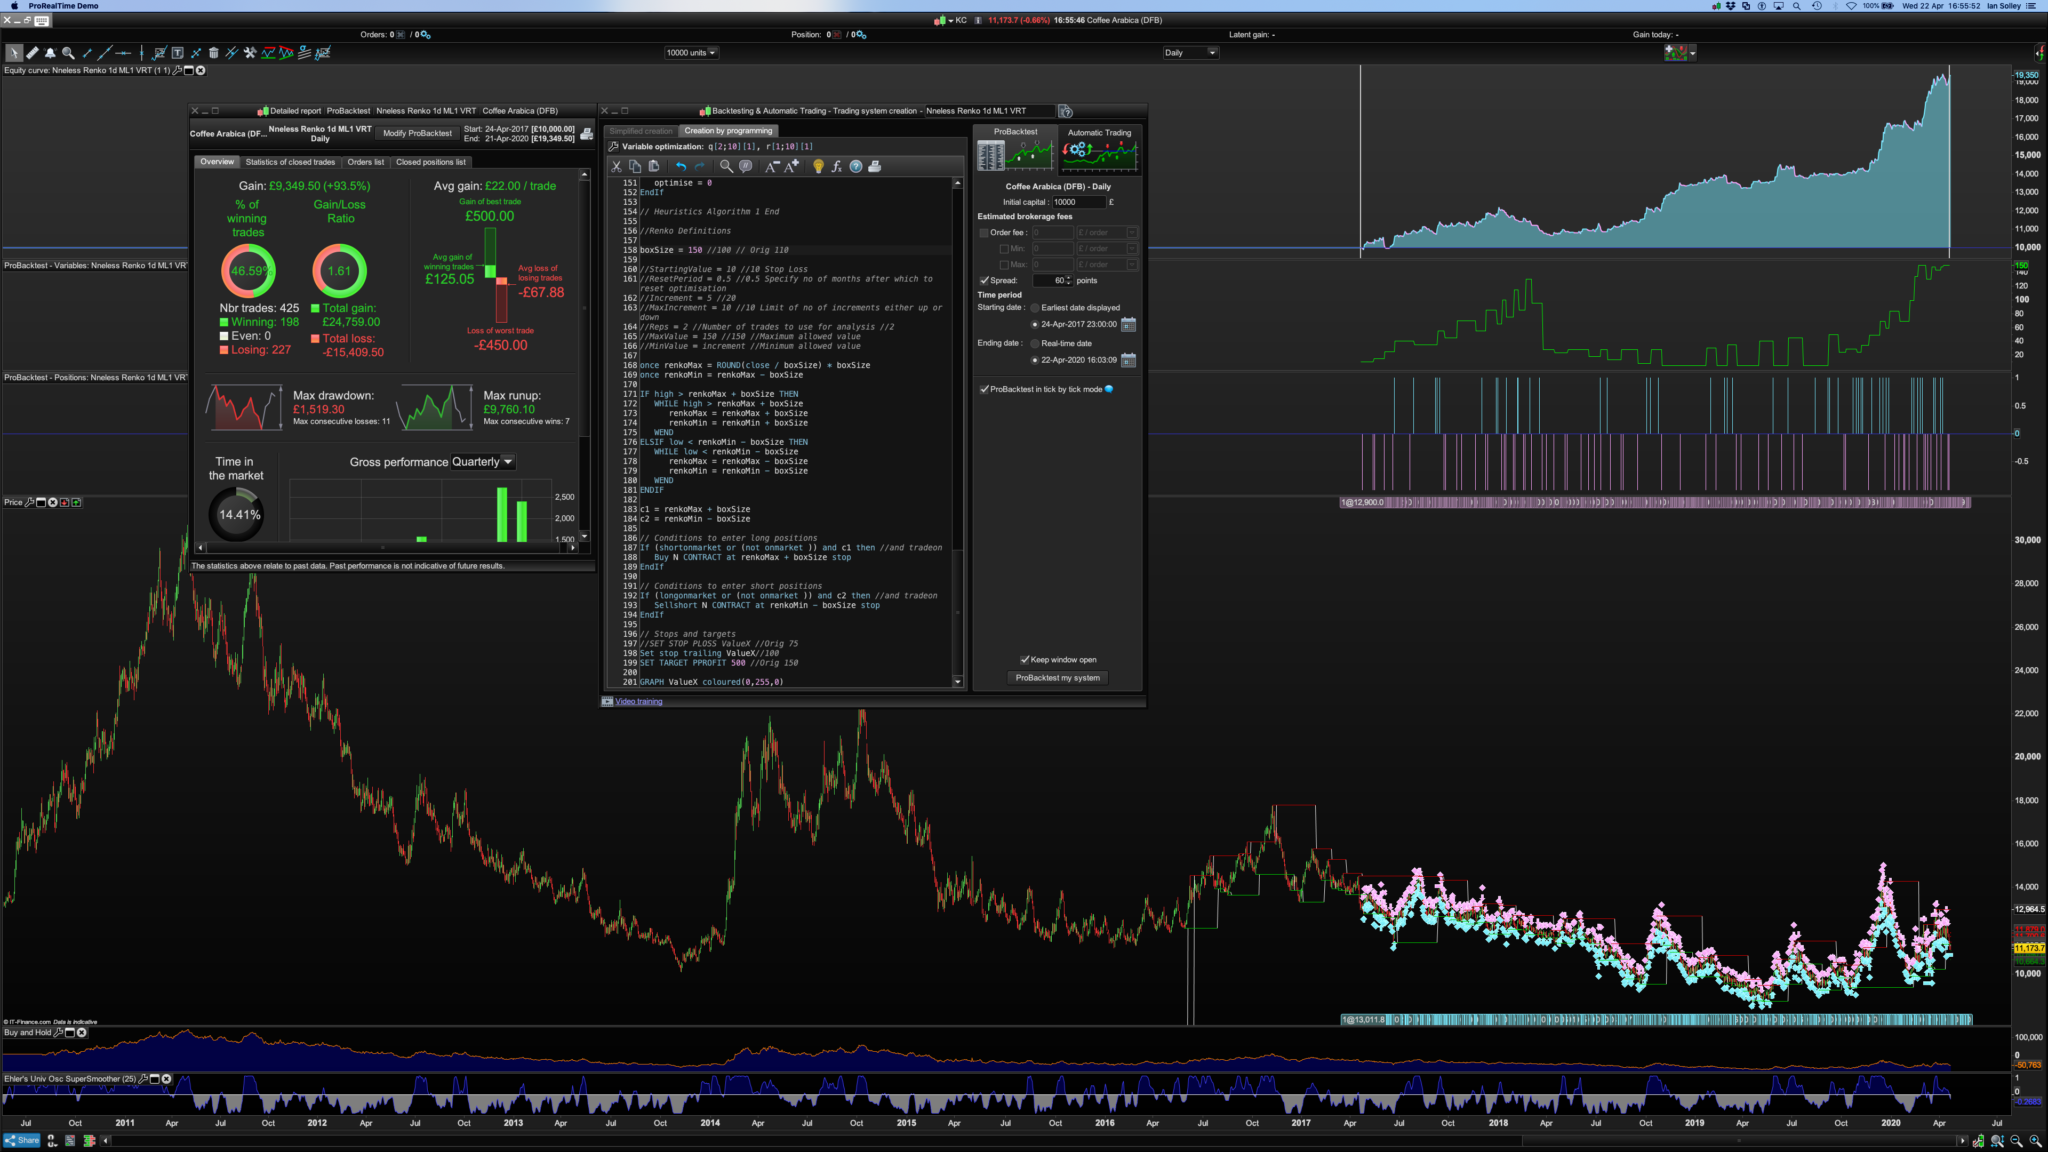
Task: Click the lightbulb icon in editor toolbar
Action: [818, 167]
